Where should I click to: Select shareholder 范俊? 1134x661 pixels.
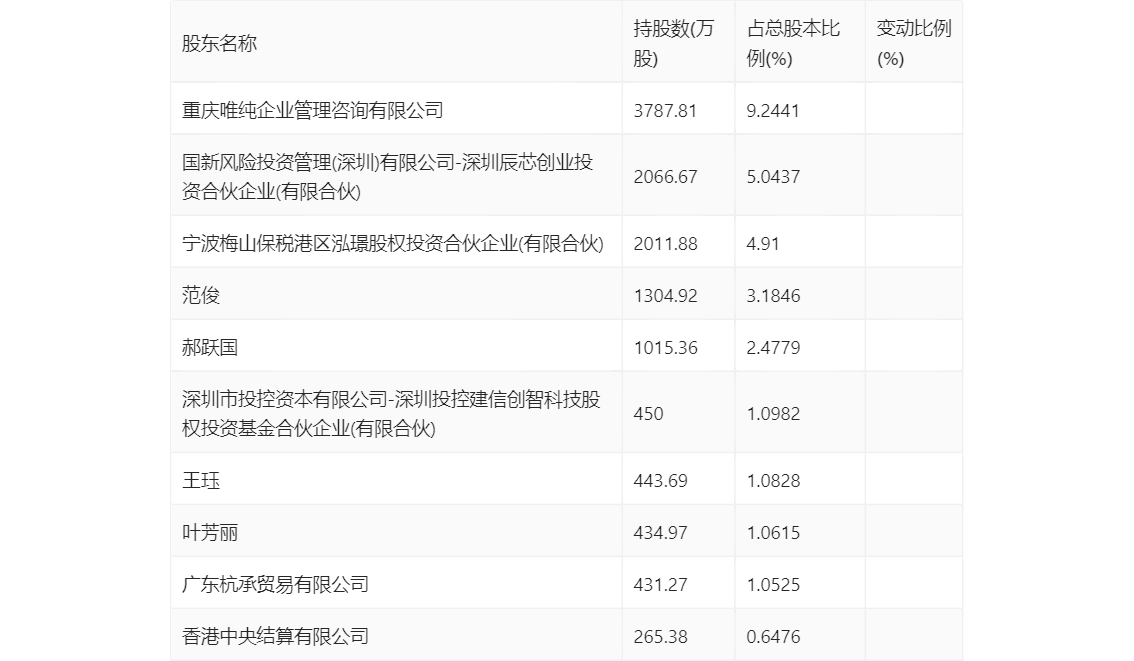click(200, 295)
